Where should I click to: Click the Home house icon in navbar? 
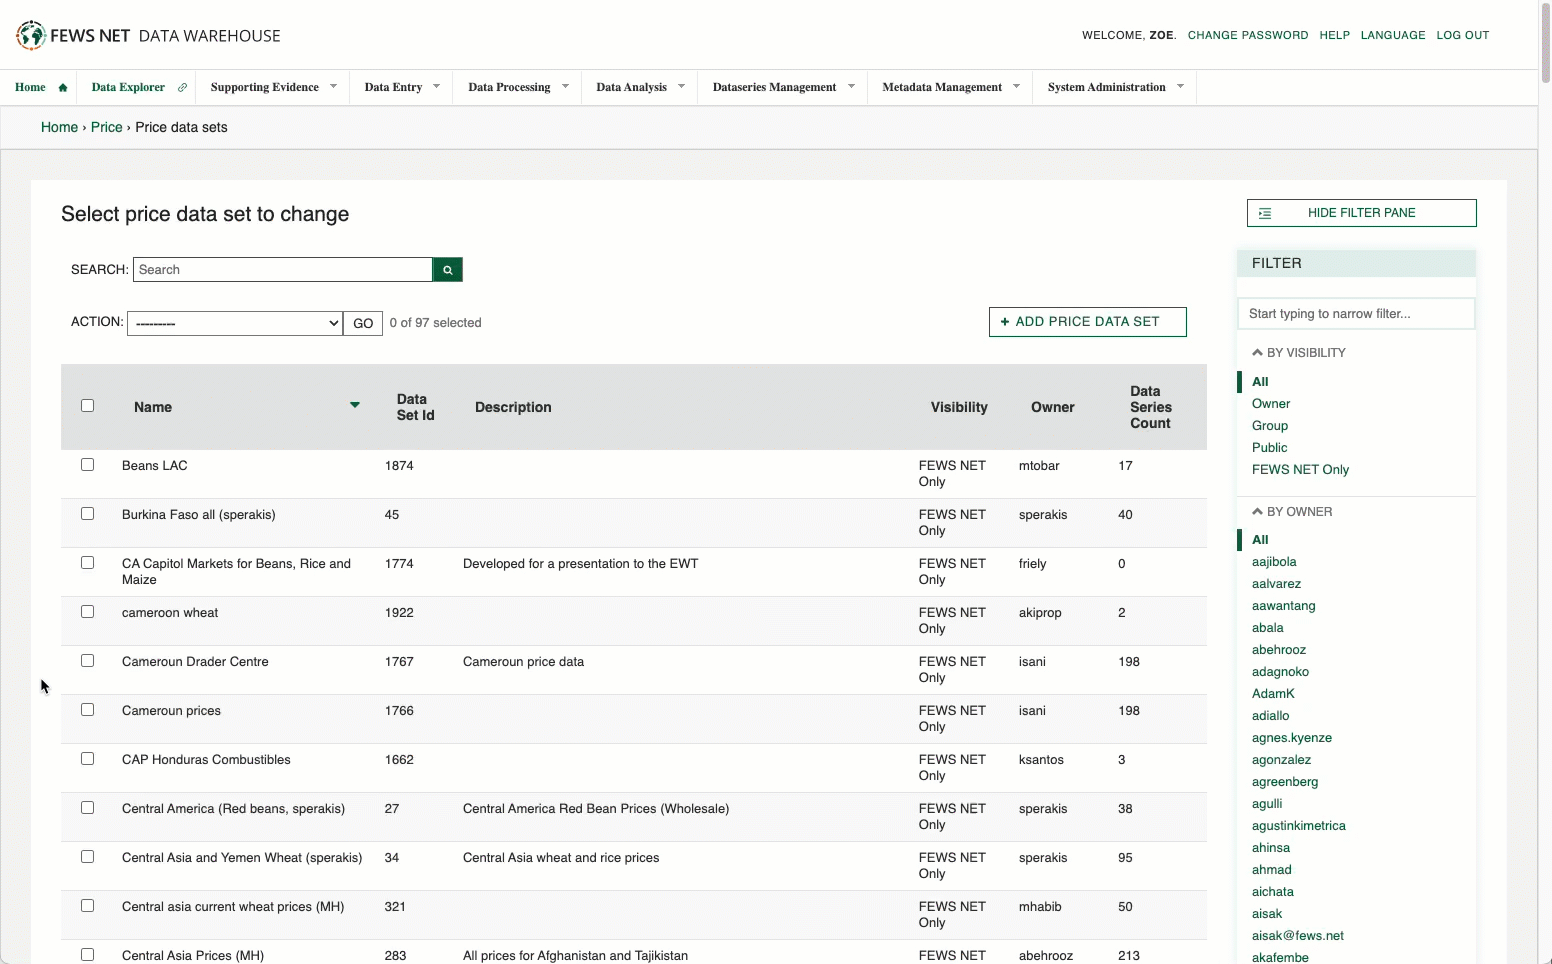coord(63,88)
